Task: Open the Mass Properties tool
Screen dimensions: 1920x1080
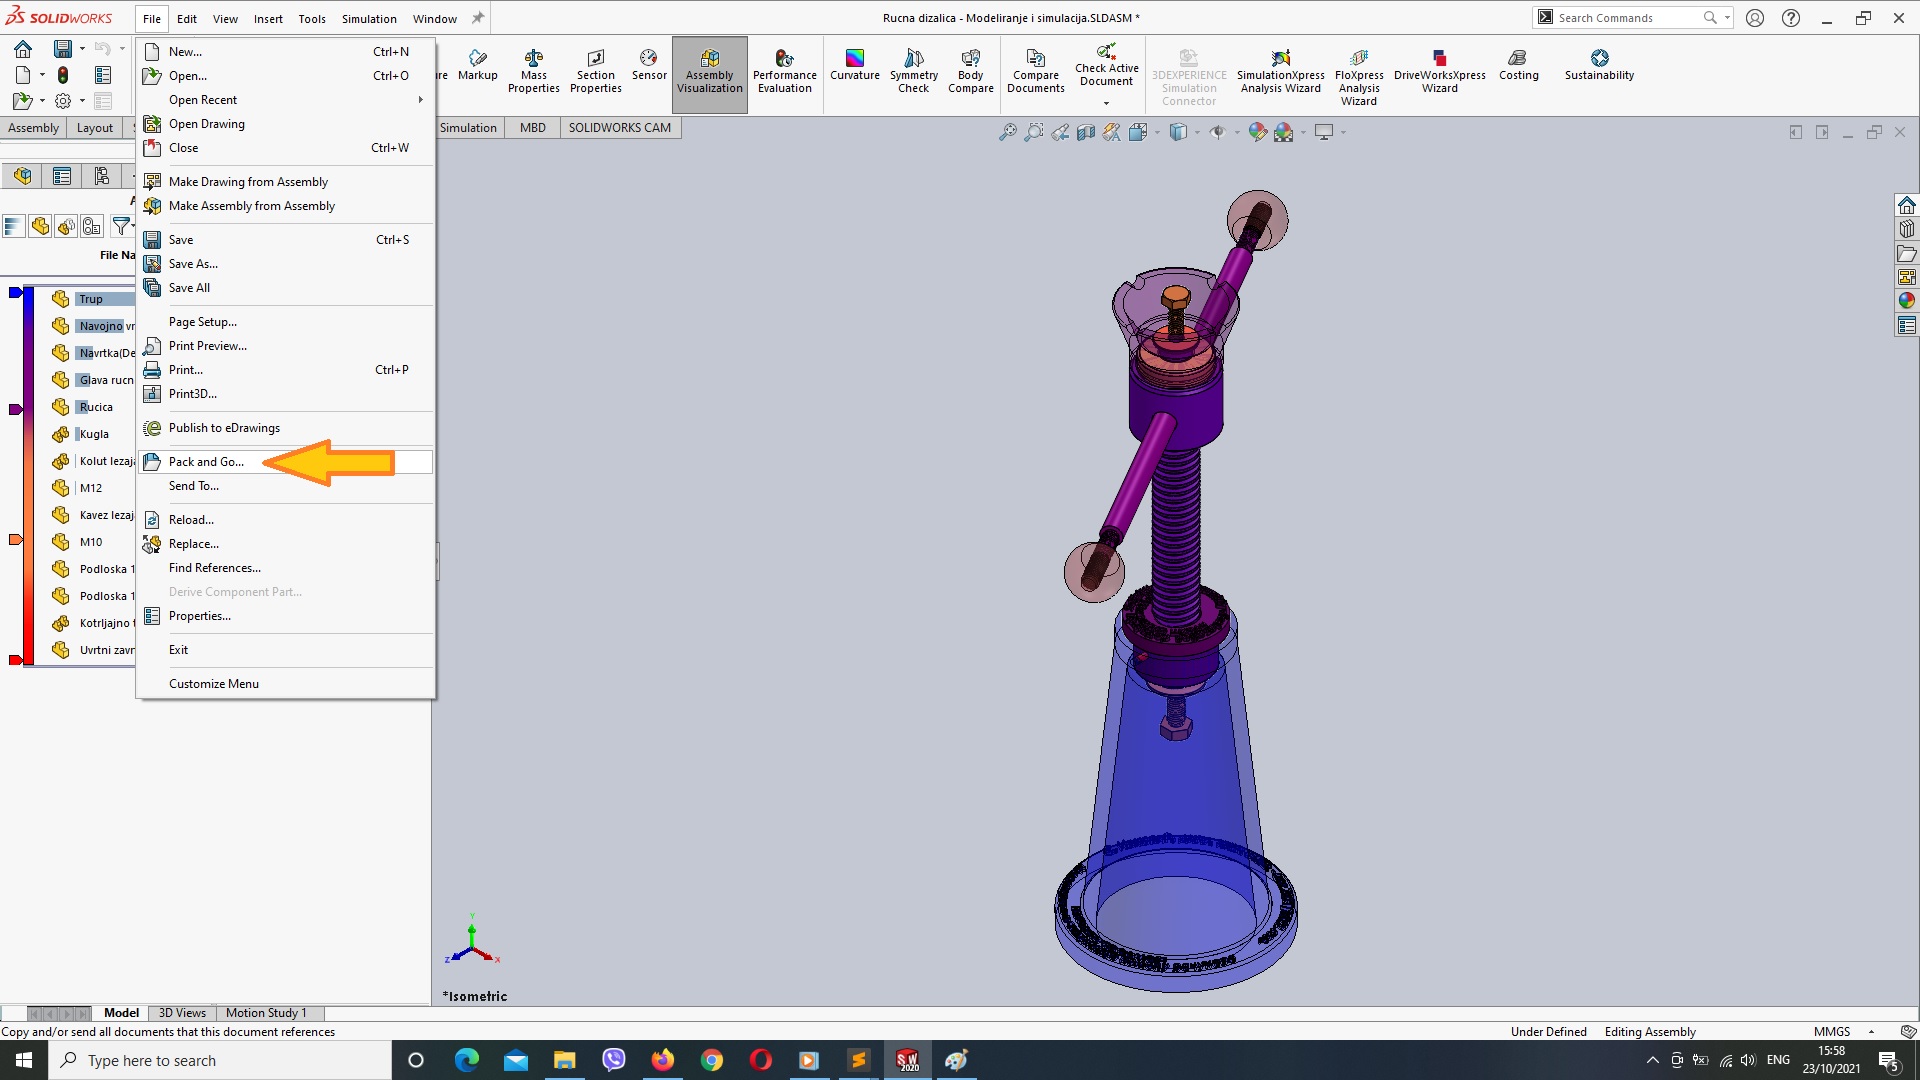Action: [533, 71]
